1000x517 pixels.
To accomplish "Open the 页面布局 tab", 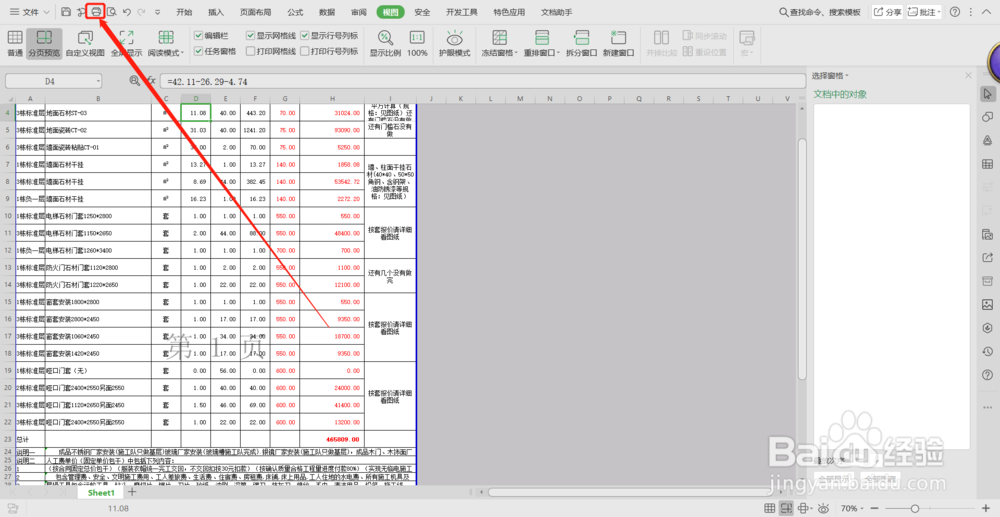I will tap(255, 12).
